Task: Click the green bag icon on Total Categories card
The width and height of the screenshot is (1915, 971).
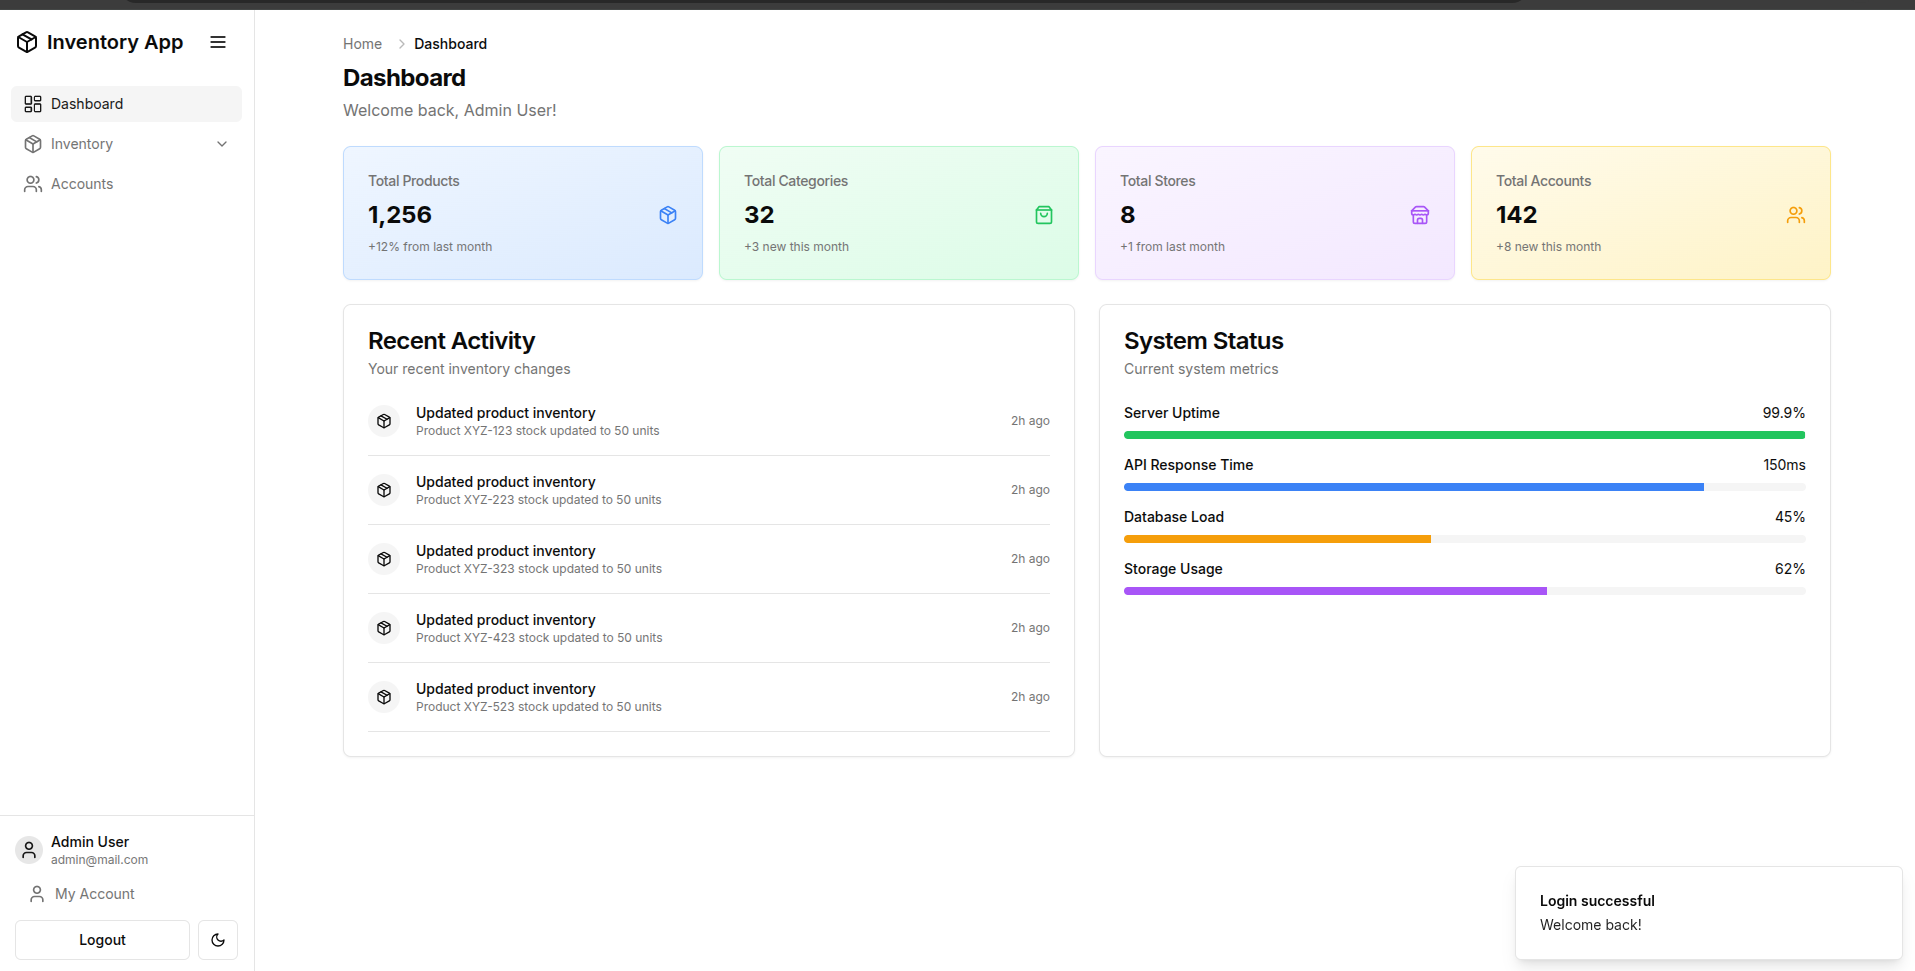Action: click(x=1044, y=215)
